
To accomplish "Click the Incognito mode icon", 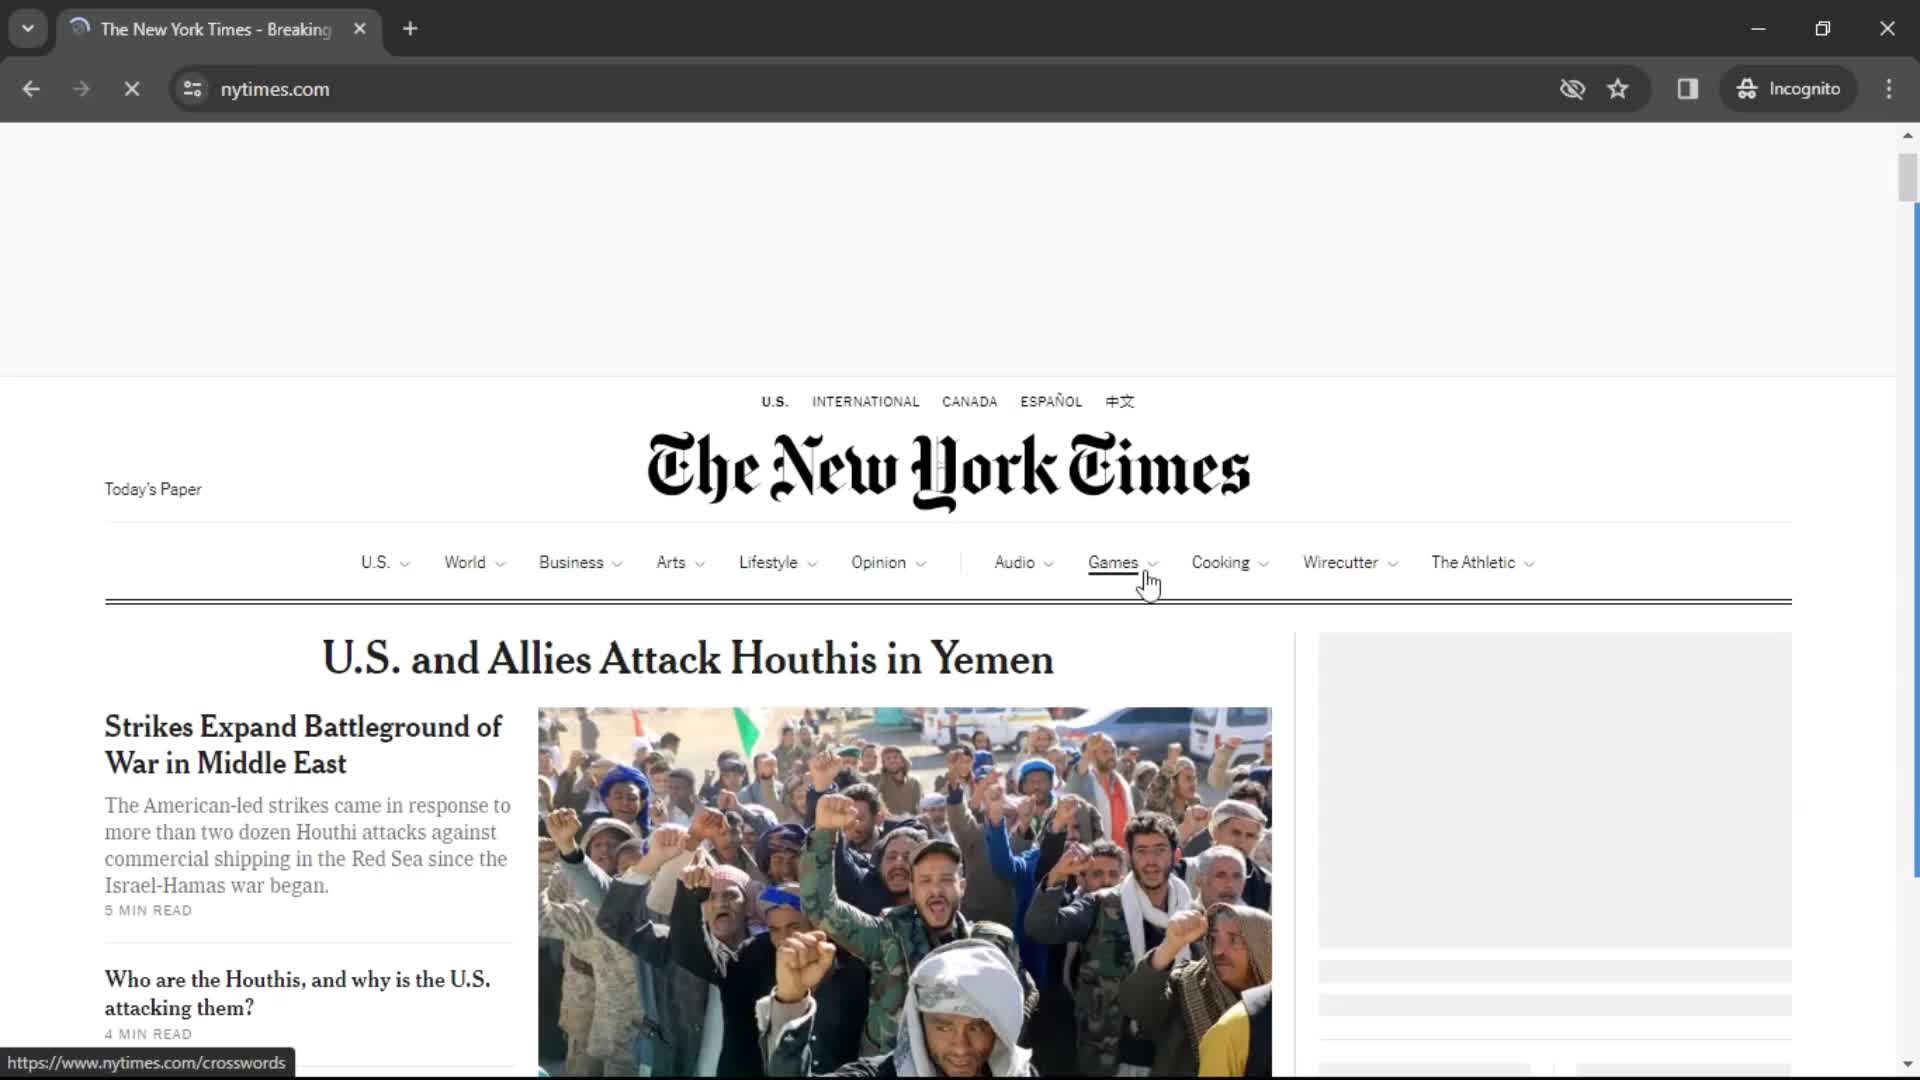I will tap(1745, 88).
